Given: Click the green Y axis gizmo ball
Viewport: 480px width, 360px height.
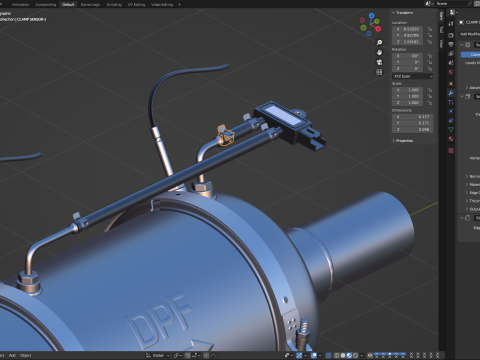Looking at the screenshot, I should [x=376, y=21].
